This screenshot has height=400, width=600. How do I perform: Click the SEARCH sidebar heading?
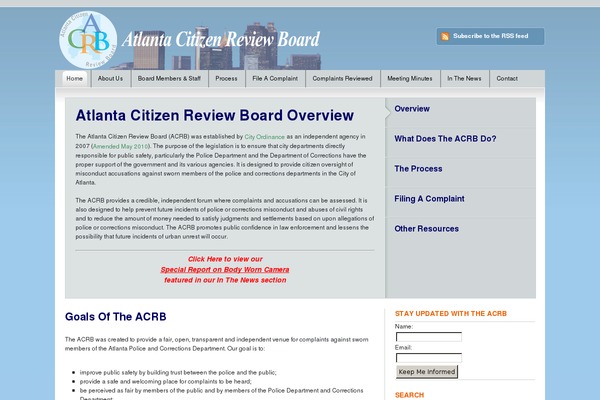pyautogui.click(x=409, y=395)
